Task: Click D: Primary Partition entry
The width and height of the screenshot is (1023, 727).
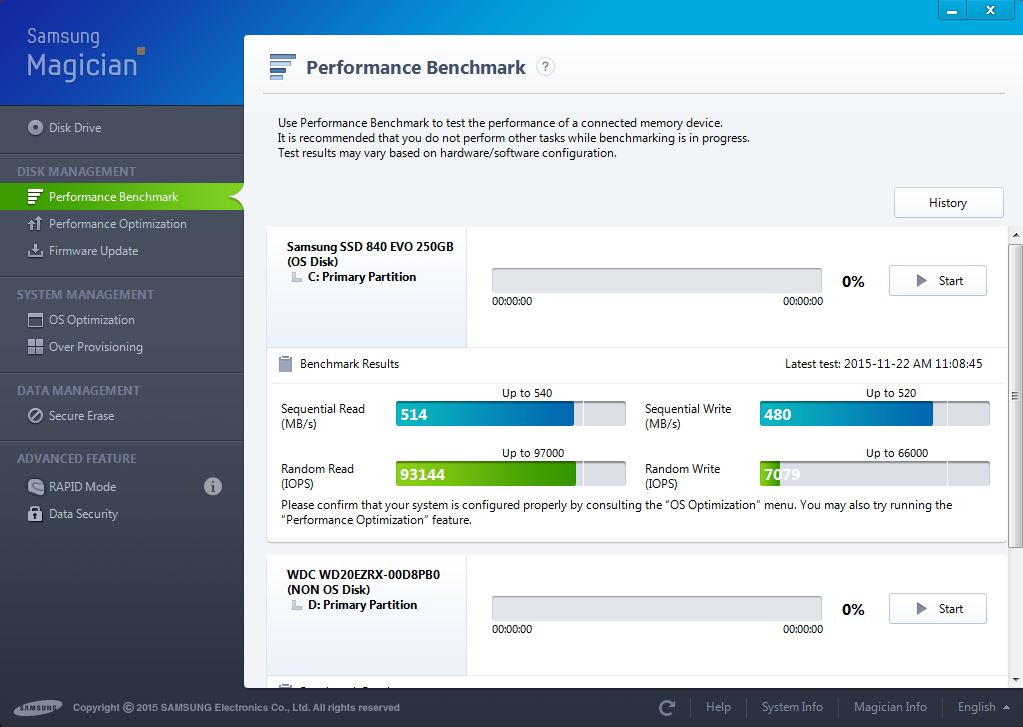Action: (x=362, y=605)
